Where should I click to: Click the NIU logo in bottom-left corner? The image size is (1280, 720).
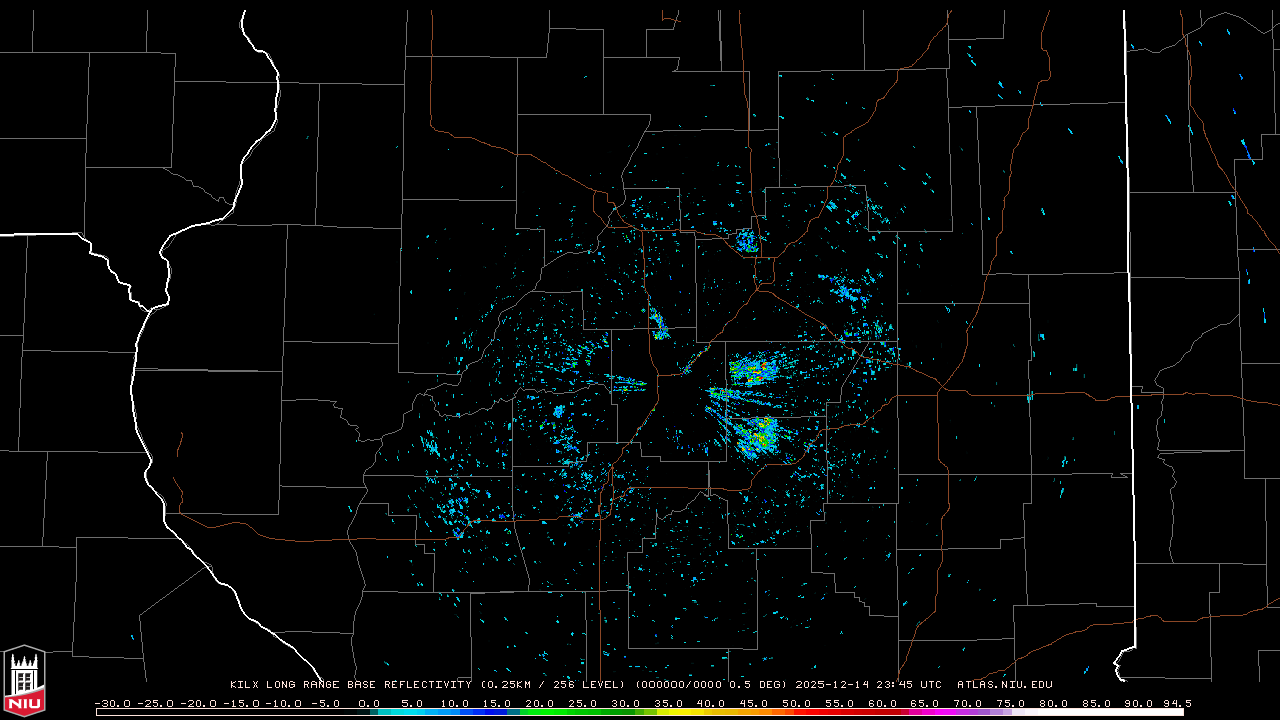pos(24,682)
